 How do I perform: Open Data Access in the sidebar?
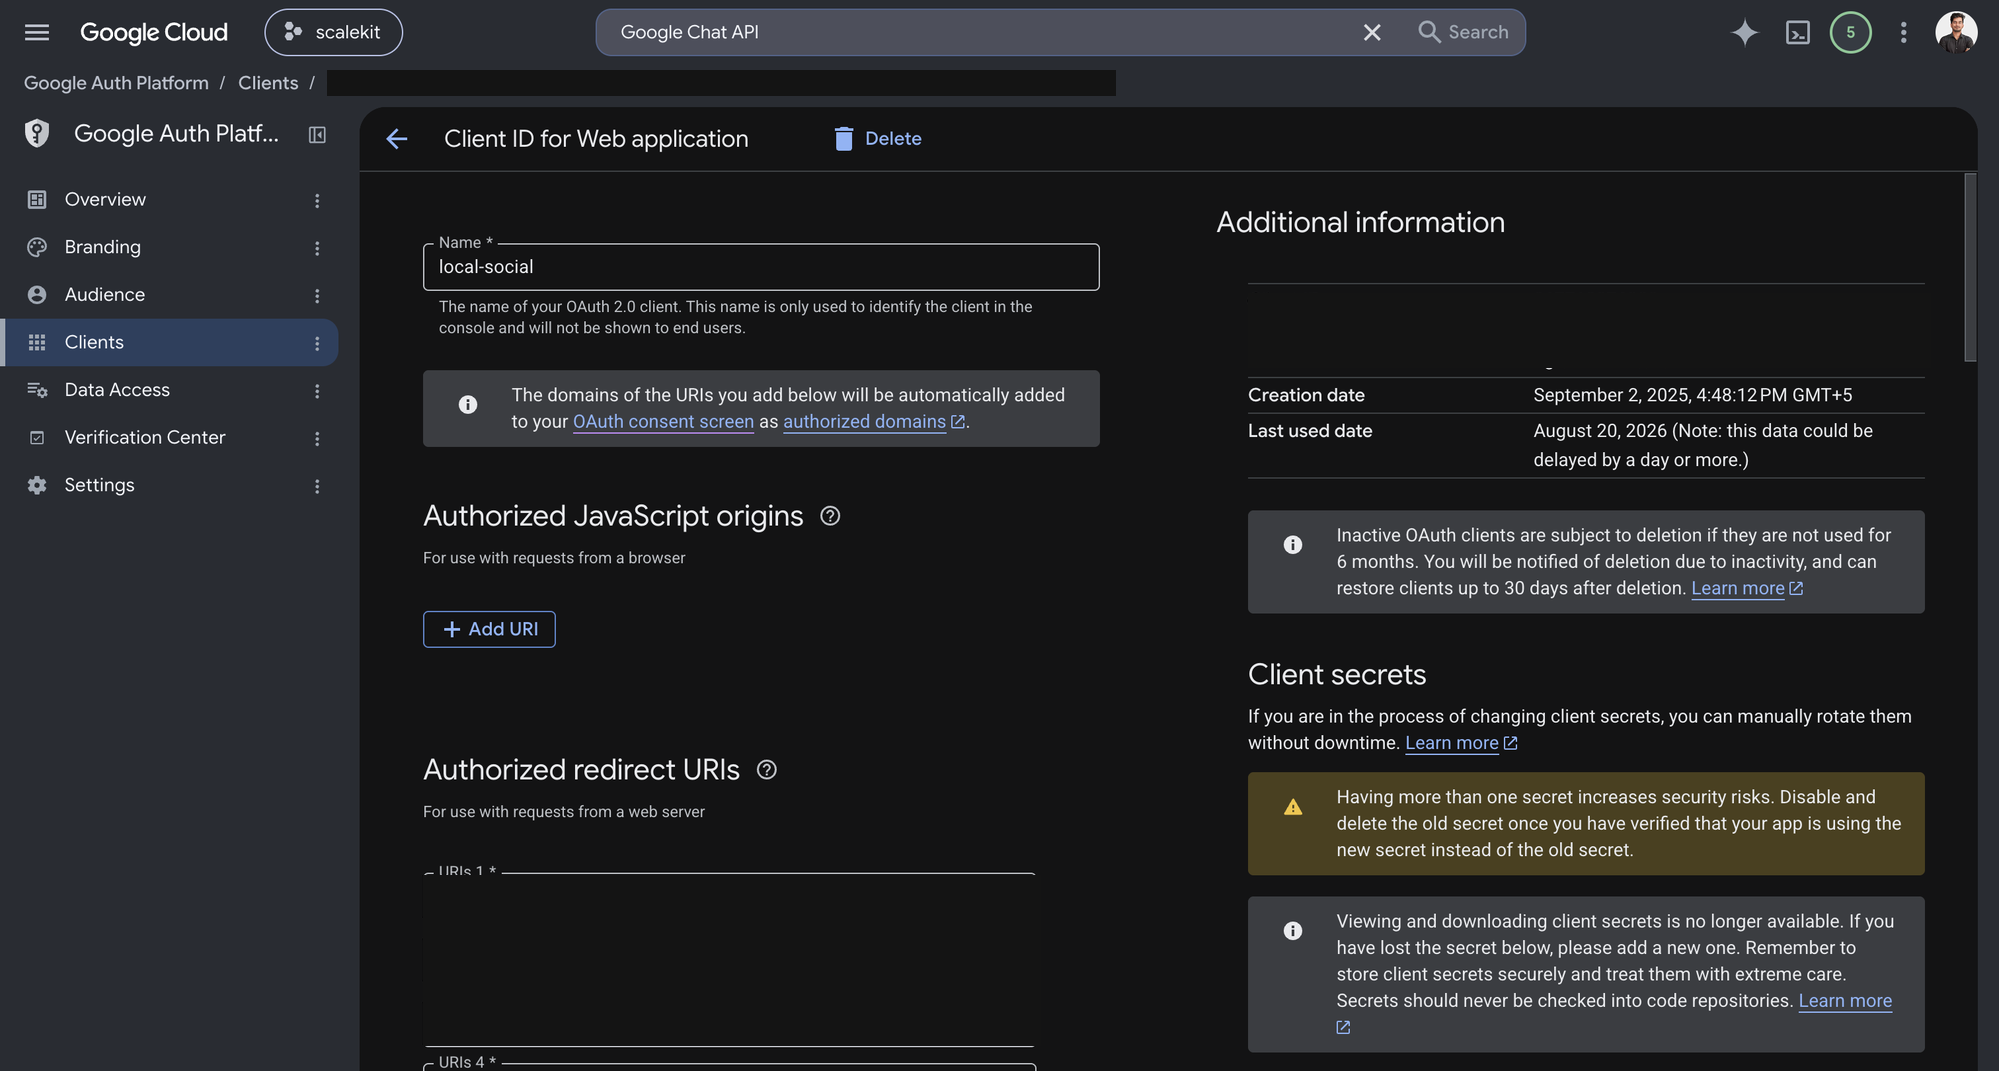click(117, 390)
